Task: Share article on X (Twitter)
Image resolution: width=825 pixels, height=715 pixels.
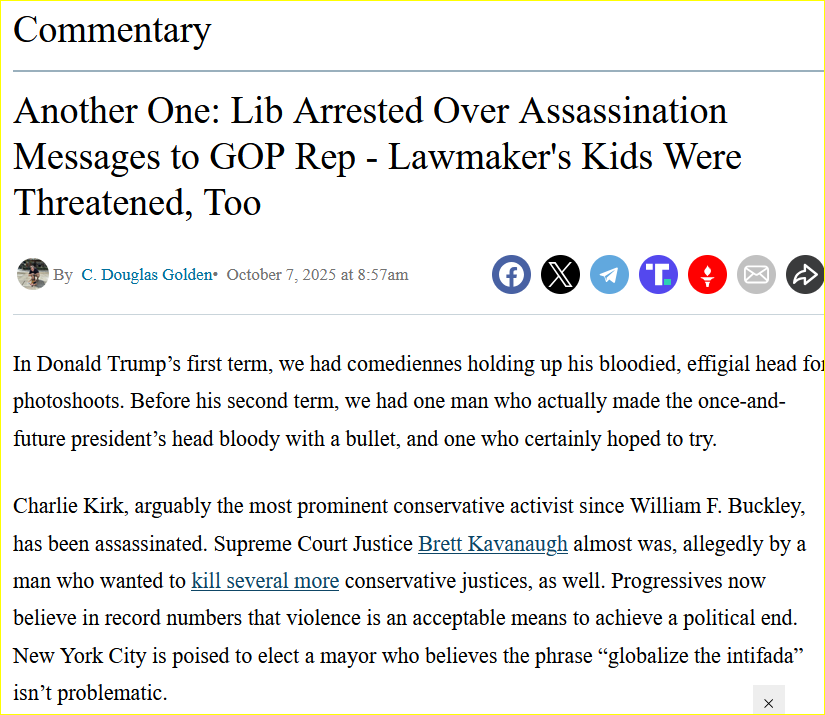Action: click(560, 274)
